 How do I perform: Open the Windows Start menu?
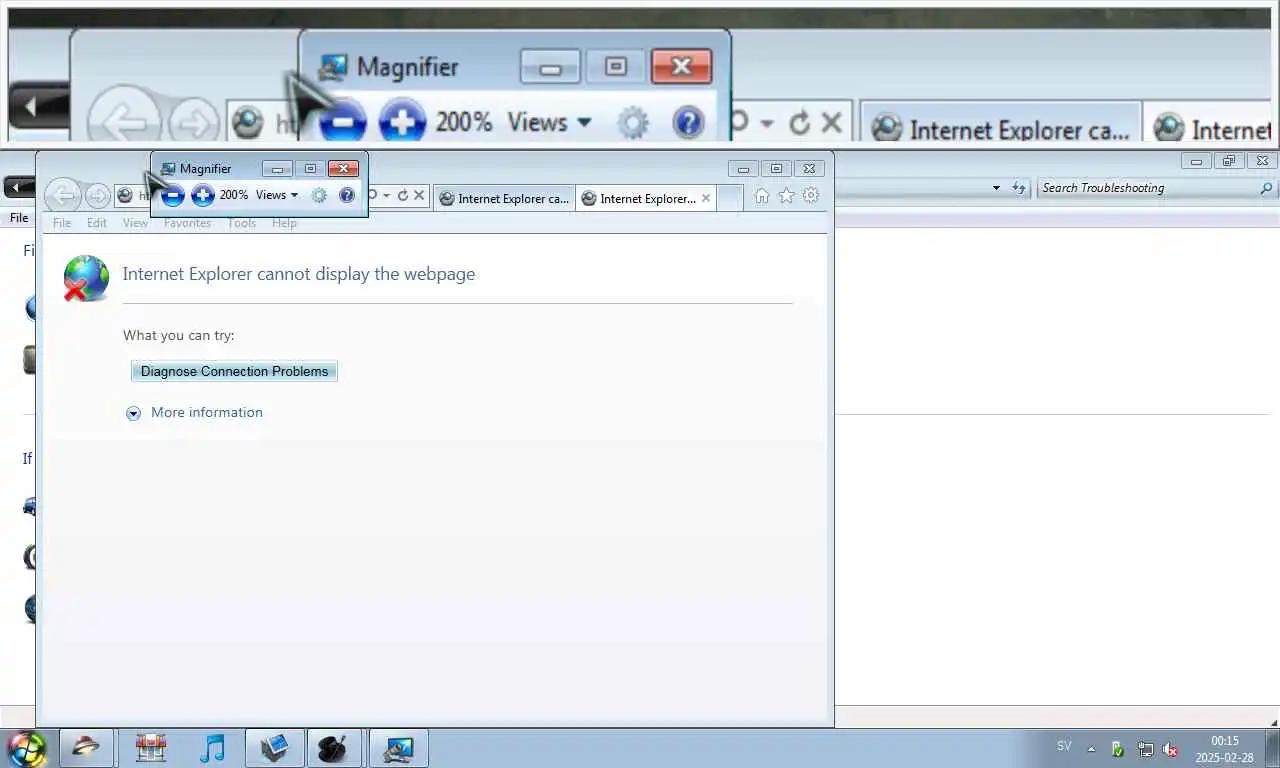tap(27, 748)
